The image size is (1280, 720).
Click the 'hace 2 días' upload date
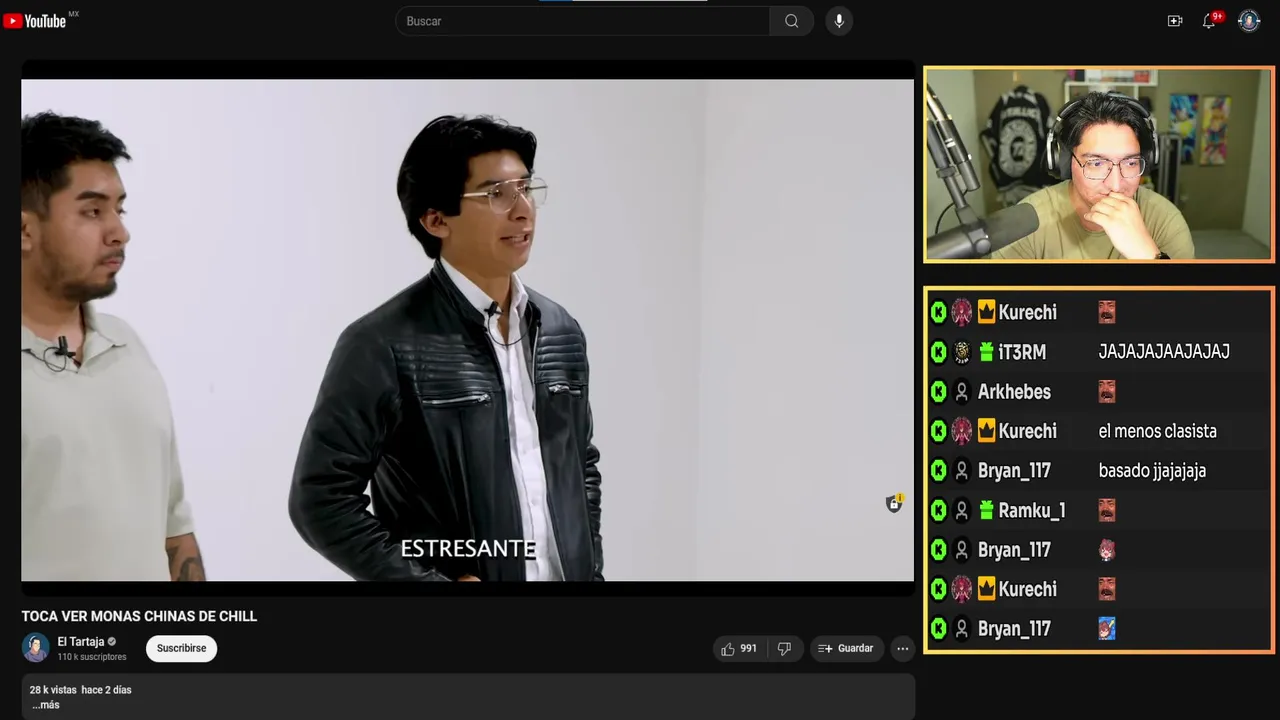(x=107, y=690)
